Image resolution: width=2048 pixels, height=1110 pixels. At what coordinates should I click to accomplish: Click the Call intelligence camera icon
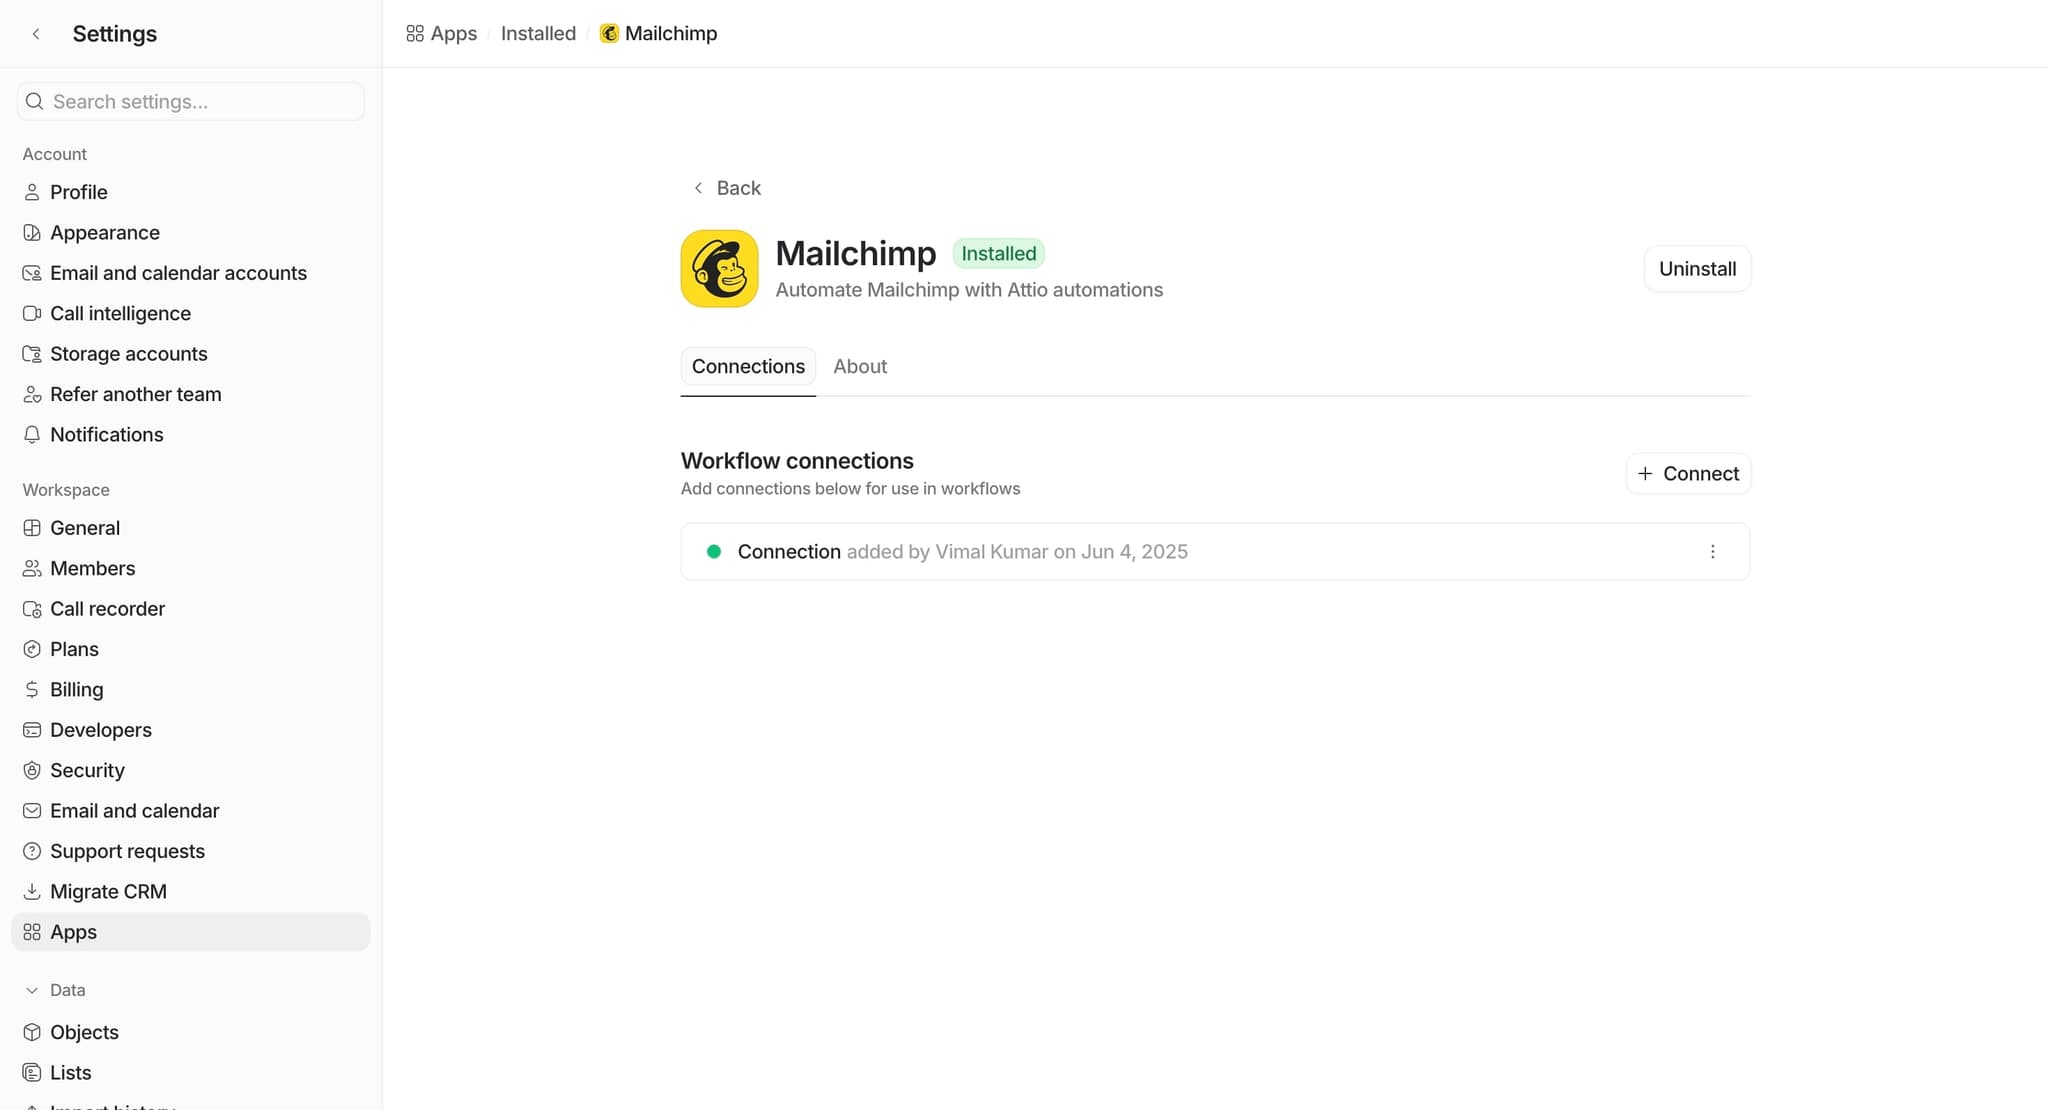[x=32, y=313]
